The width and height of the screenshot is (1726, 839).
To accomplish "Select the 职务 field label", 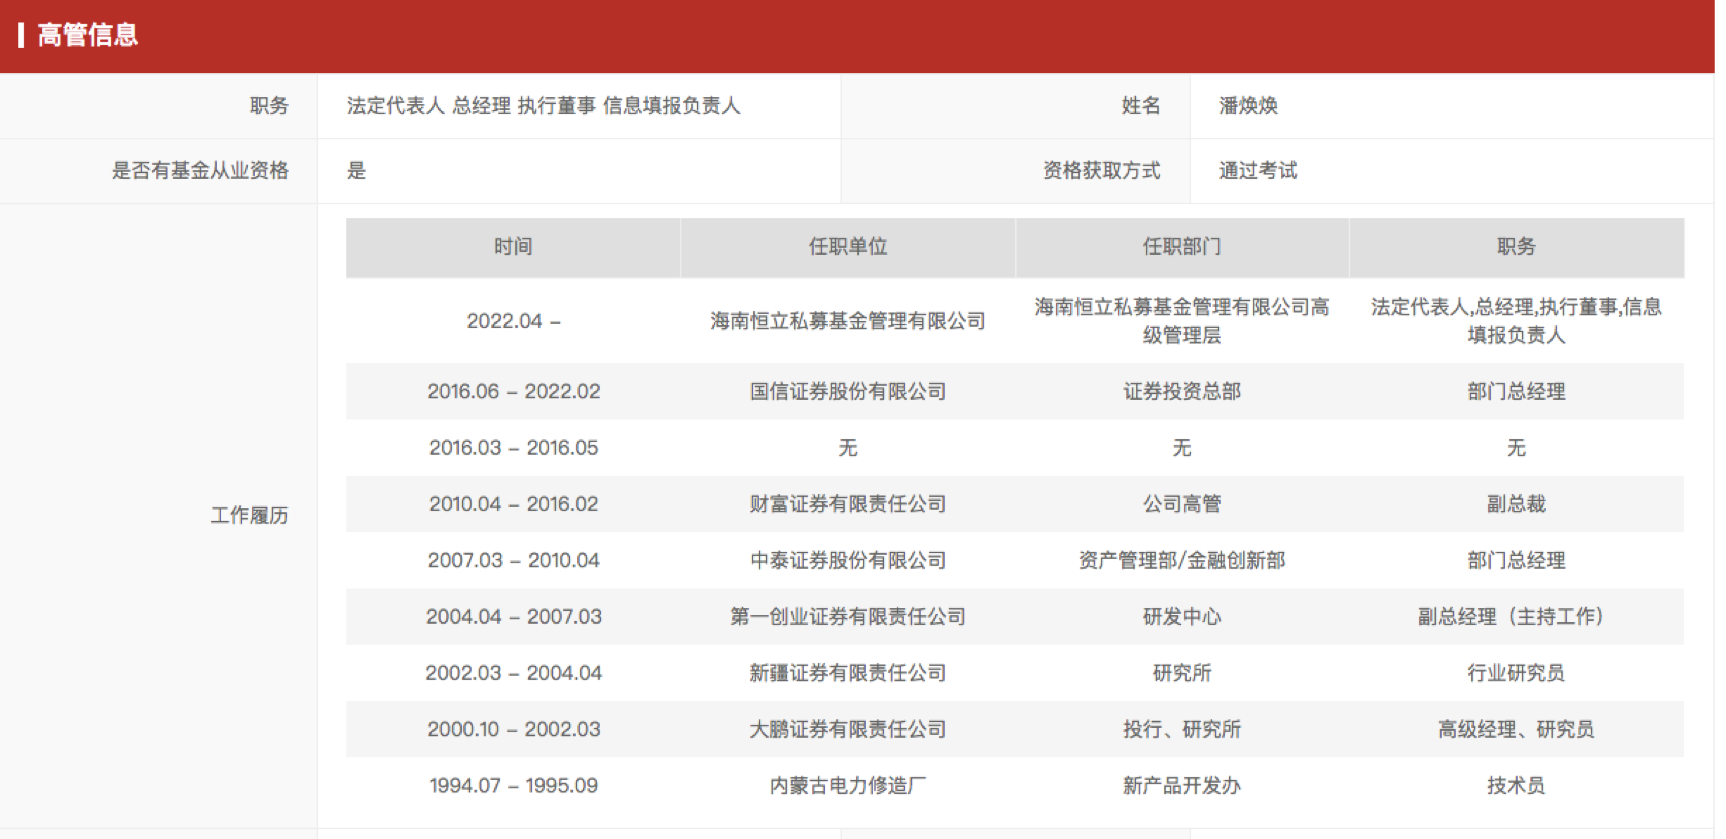I will coord(269,105).
